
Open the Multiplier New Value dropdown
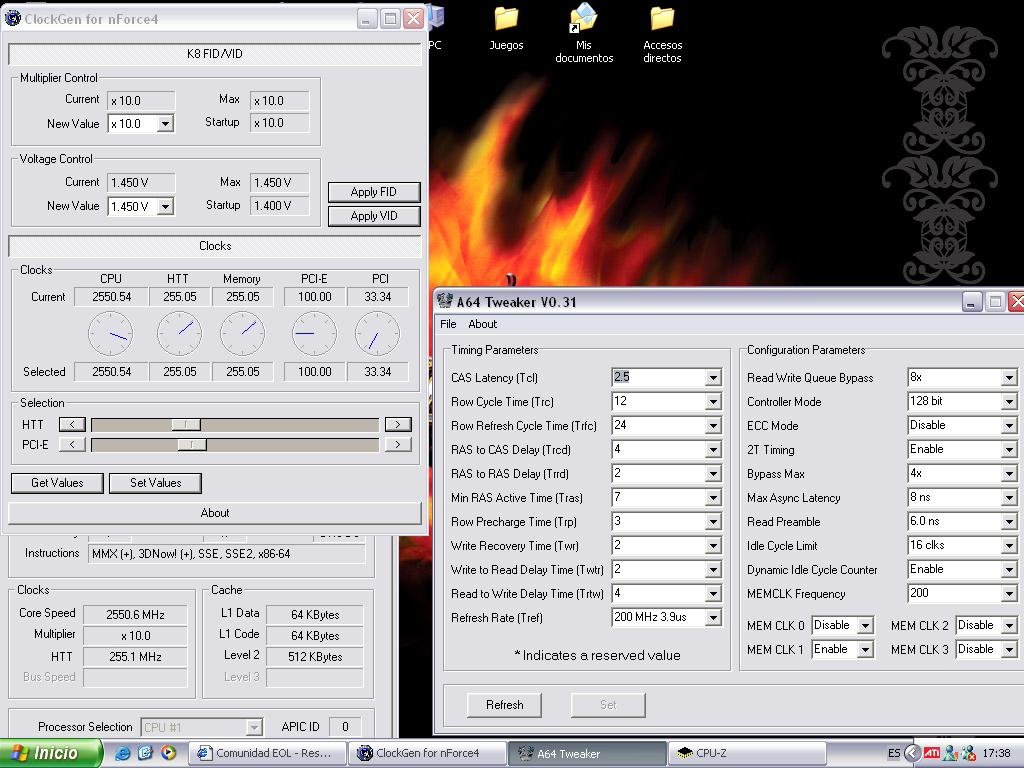click(x=165, y=123)
